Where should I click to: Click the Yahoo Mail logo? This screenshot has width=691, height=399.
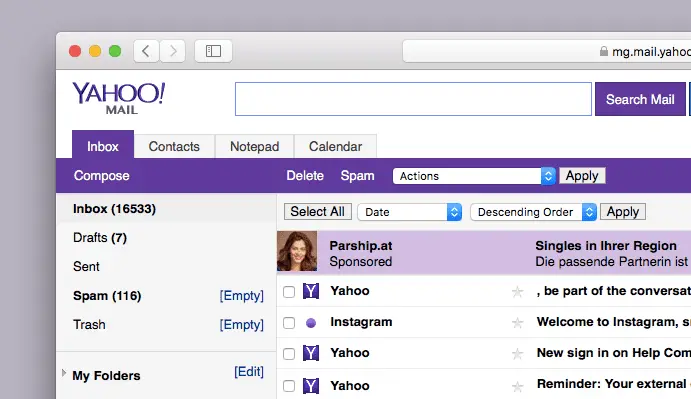pyautogui.click(x=119, y=98)
